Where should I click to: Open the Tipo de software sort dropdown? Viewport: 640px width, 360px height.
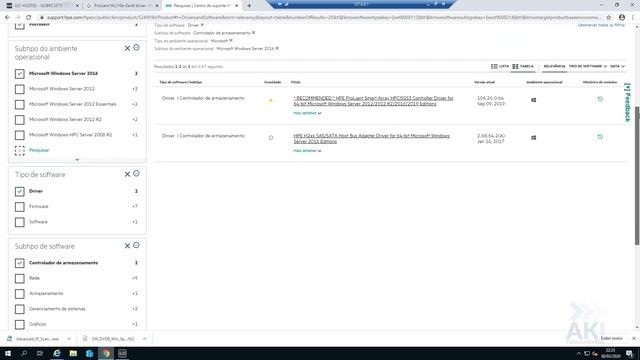click(588, 66)
